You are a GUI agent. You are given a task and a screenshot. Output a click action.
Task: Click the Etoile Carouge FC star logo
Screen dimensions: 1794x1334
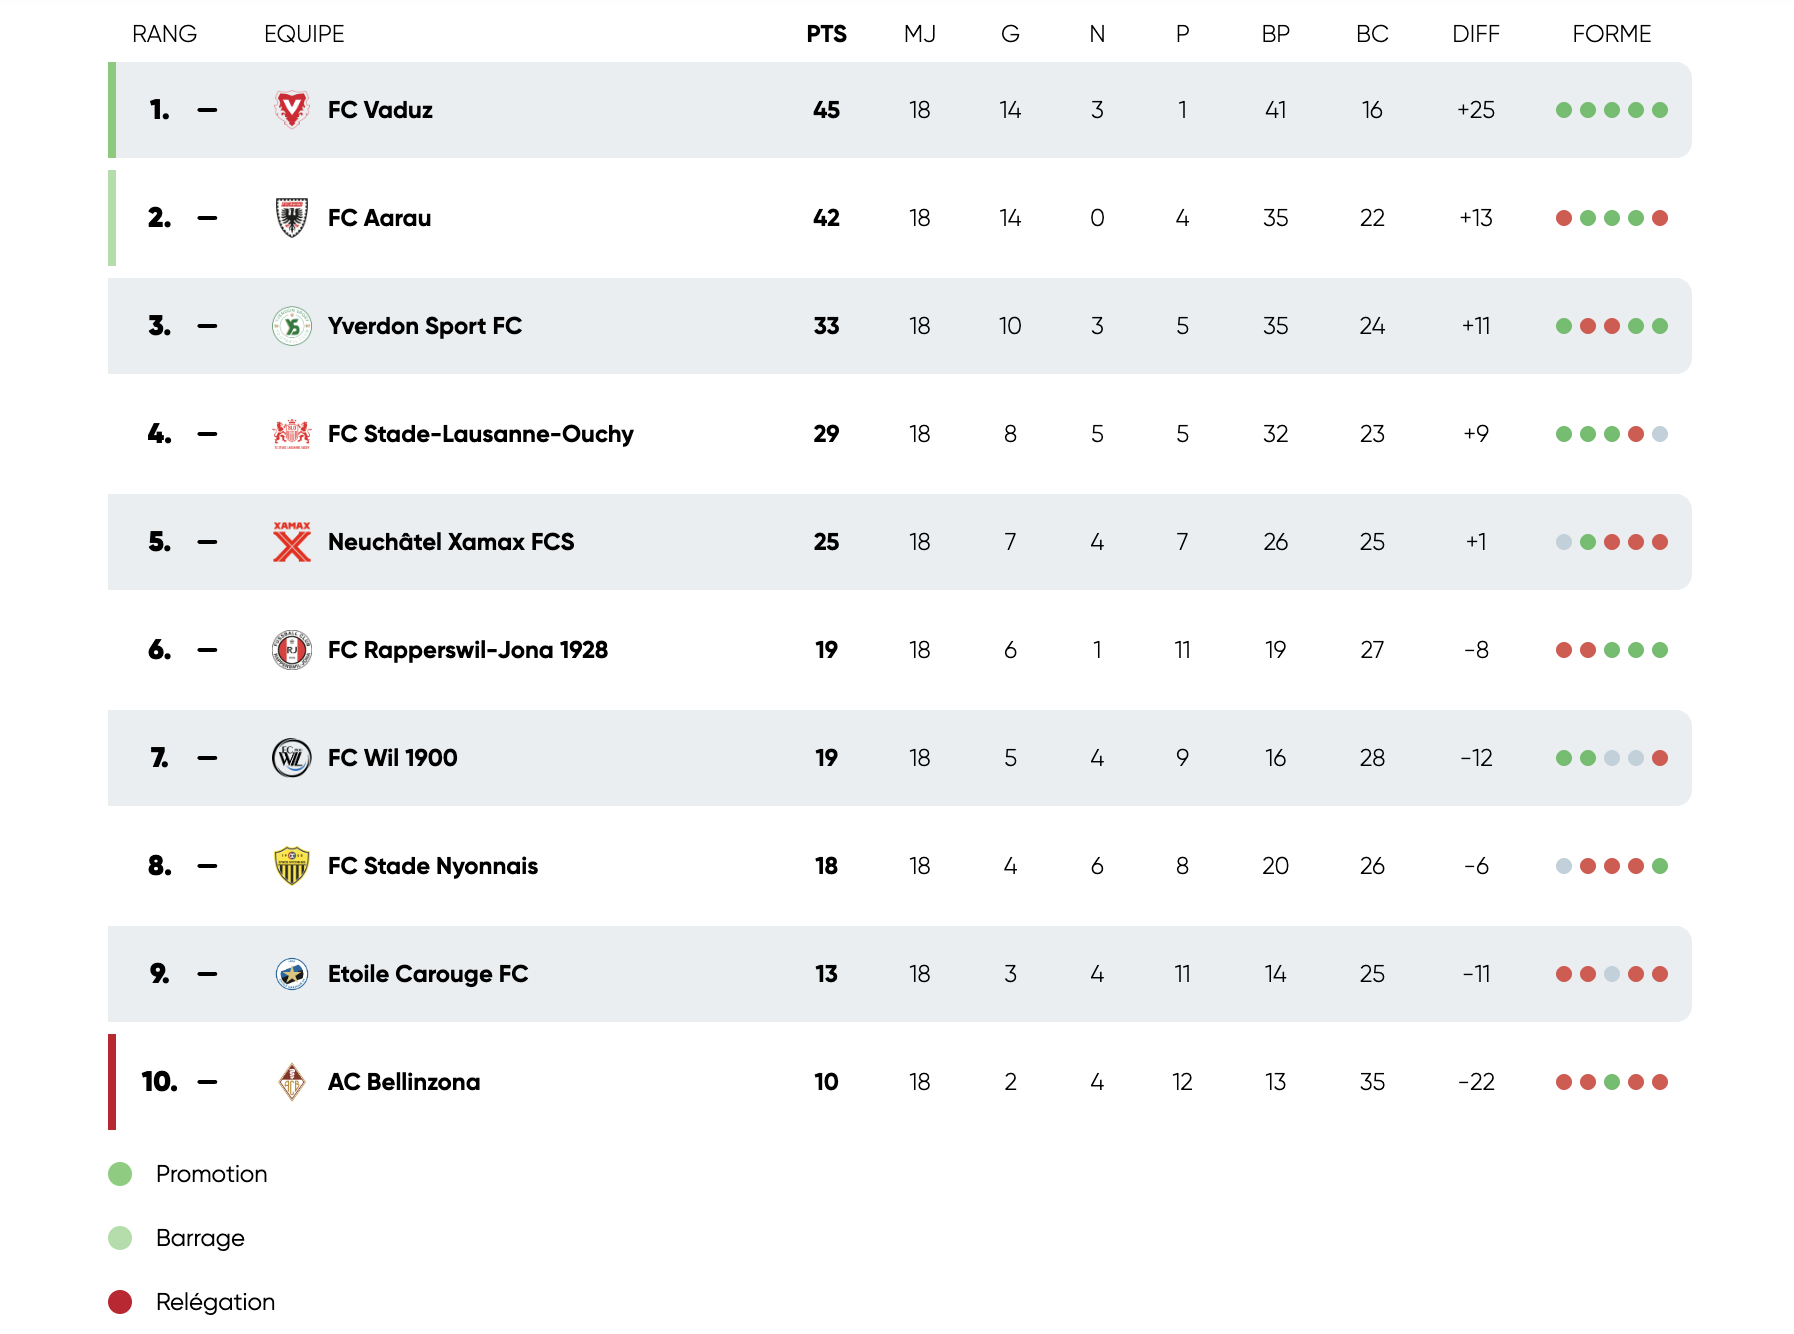[x=291, y=974]
